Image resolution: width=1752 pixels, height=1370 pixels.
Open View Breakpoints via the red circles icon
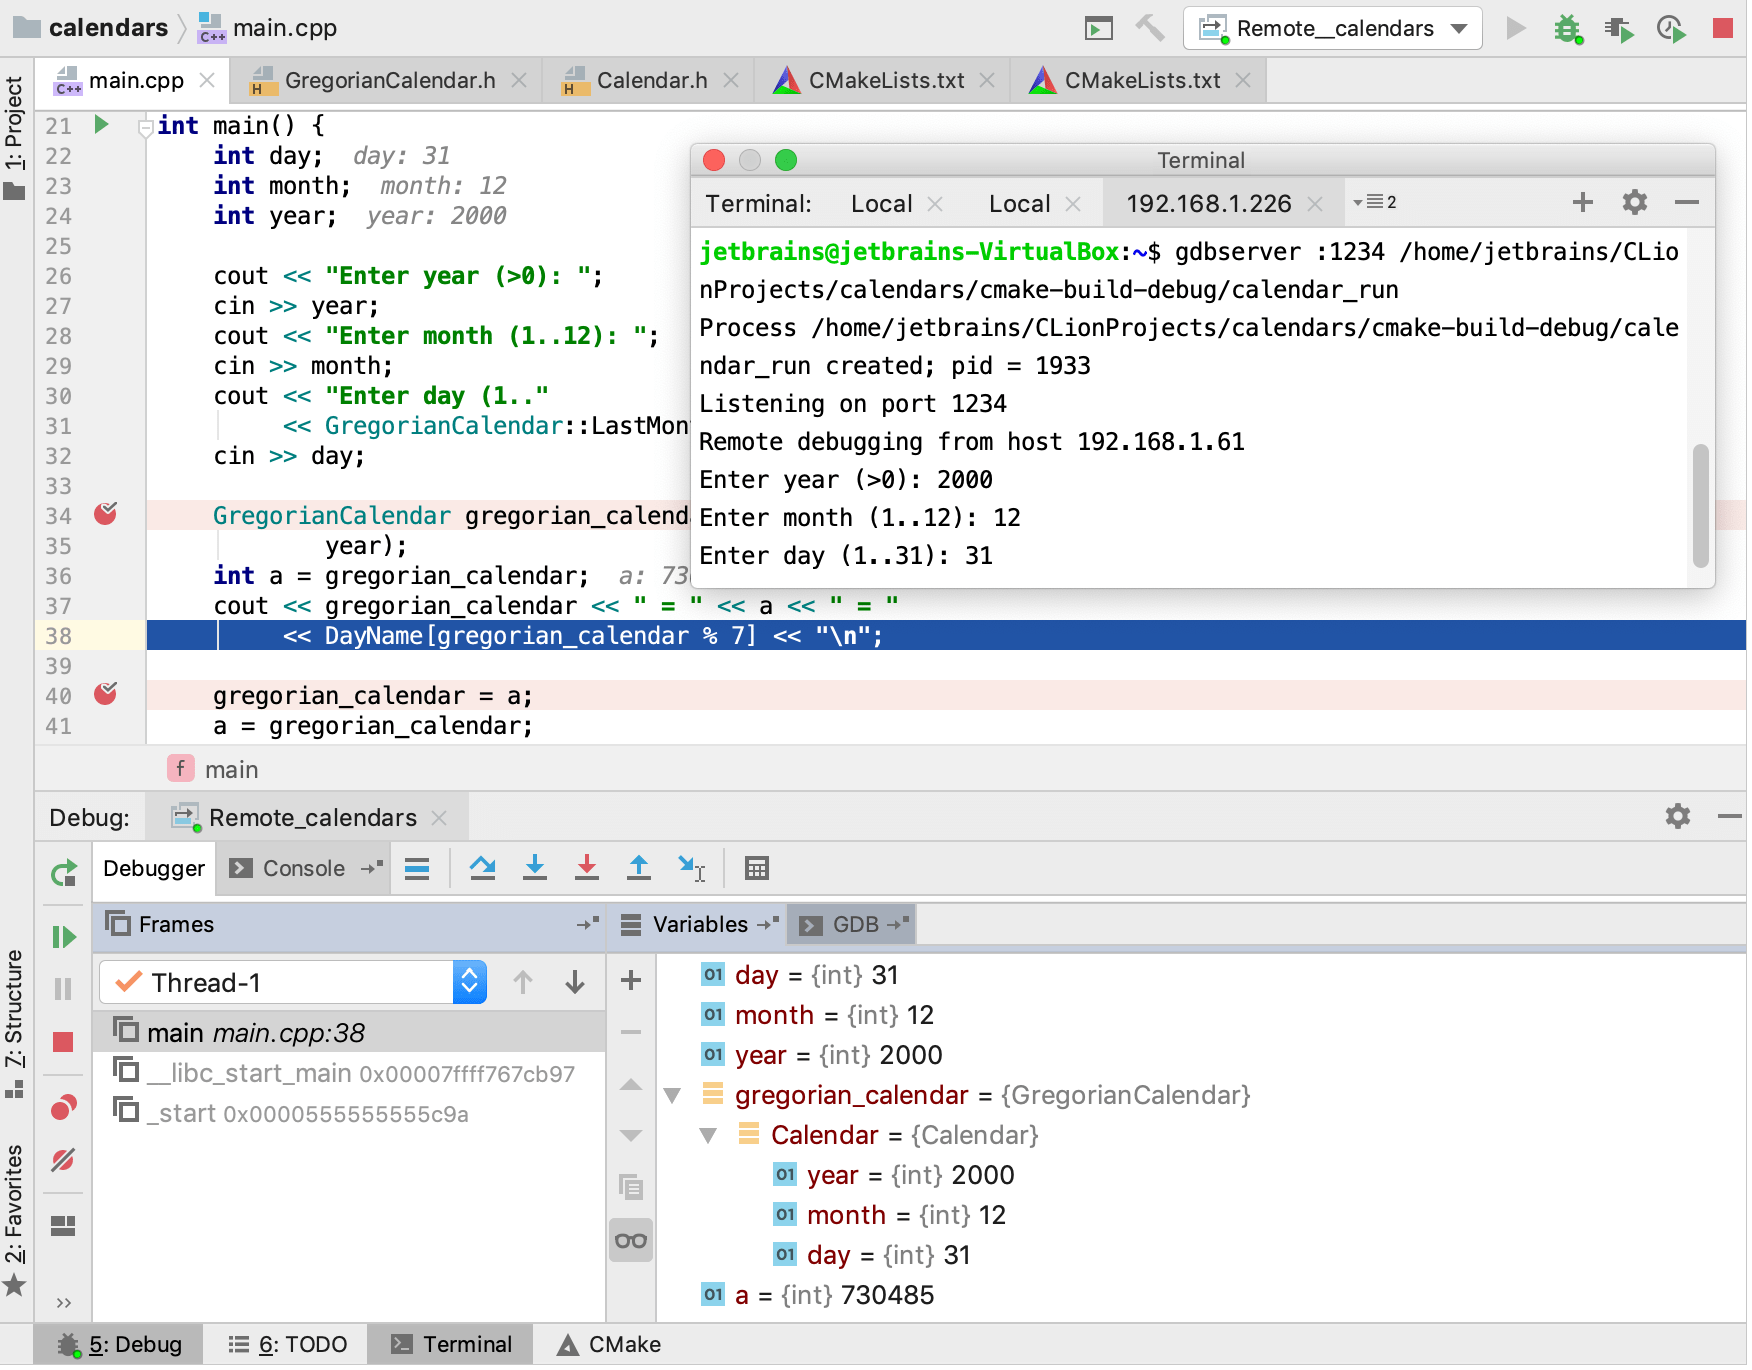click(x=62, y=1105)
